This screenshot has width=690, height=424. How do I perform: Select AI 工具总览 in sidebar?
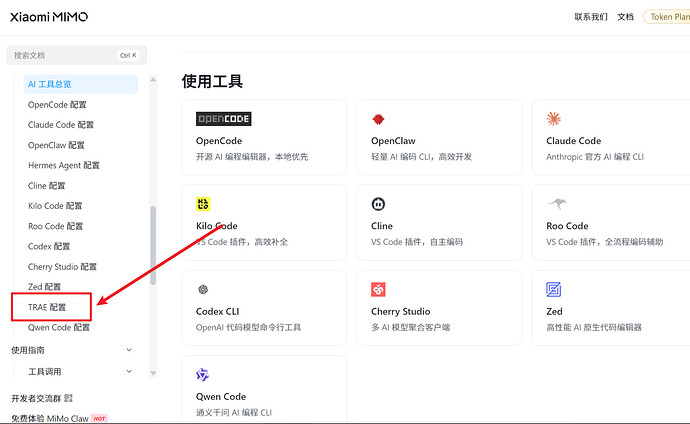[81, 84]
